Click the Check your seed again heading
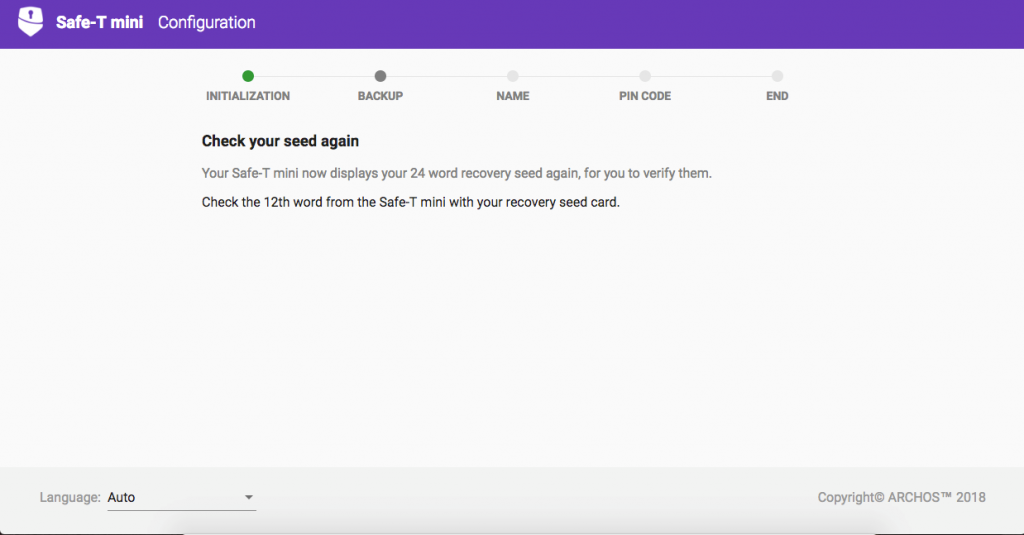The width and height of the screenshot is (1024, 535). click(x=280, y=141)
